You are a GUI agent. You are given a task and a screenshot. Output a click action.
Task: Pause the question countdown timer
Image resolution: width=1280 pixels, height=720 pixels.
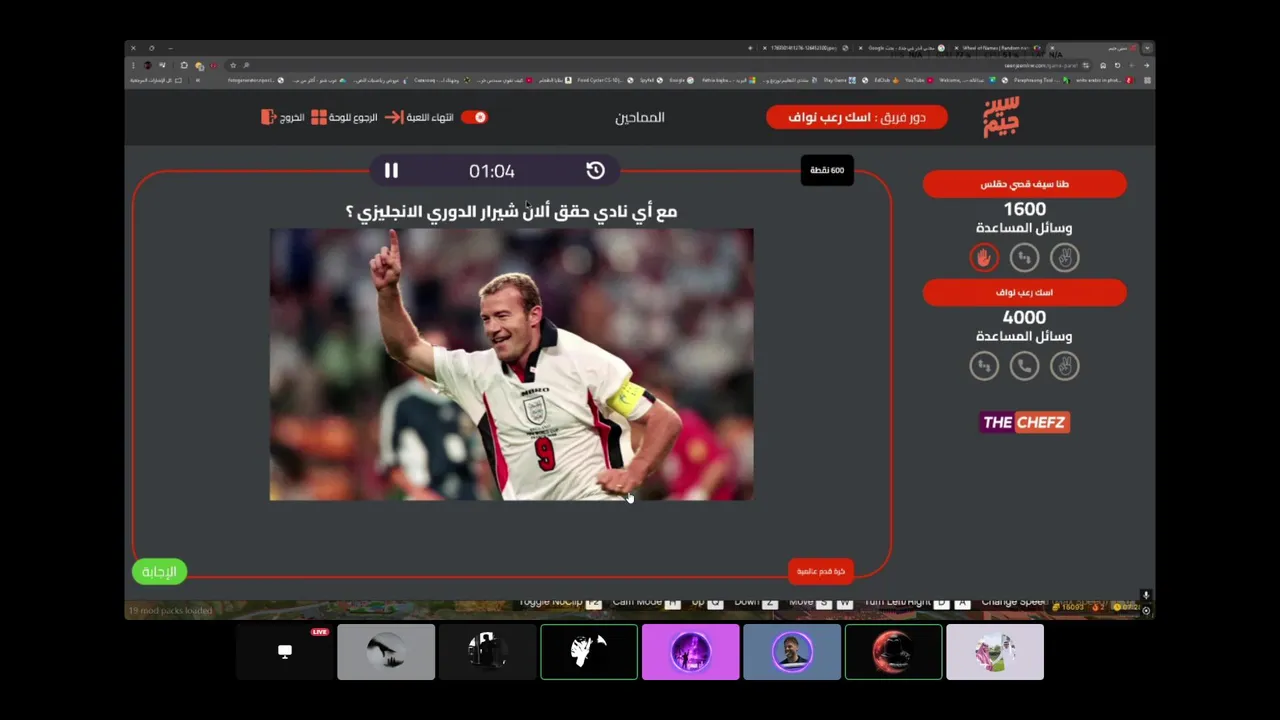tap(391, 171)
